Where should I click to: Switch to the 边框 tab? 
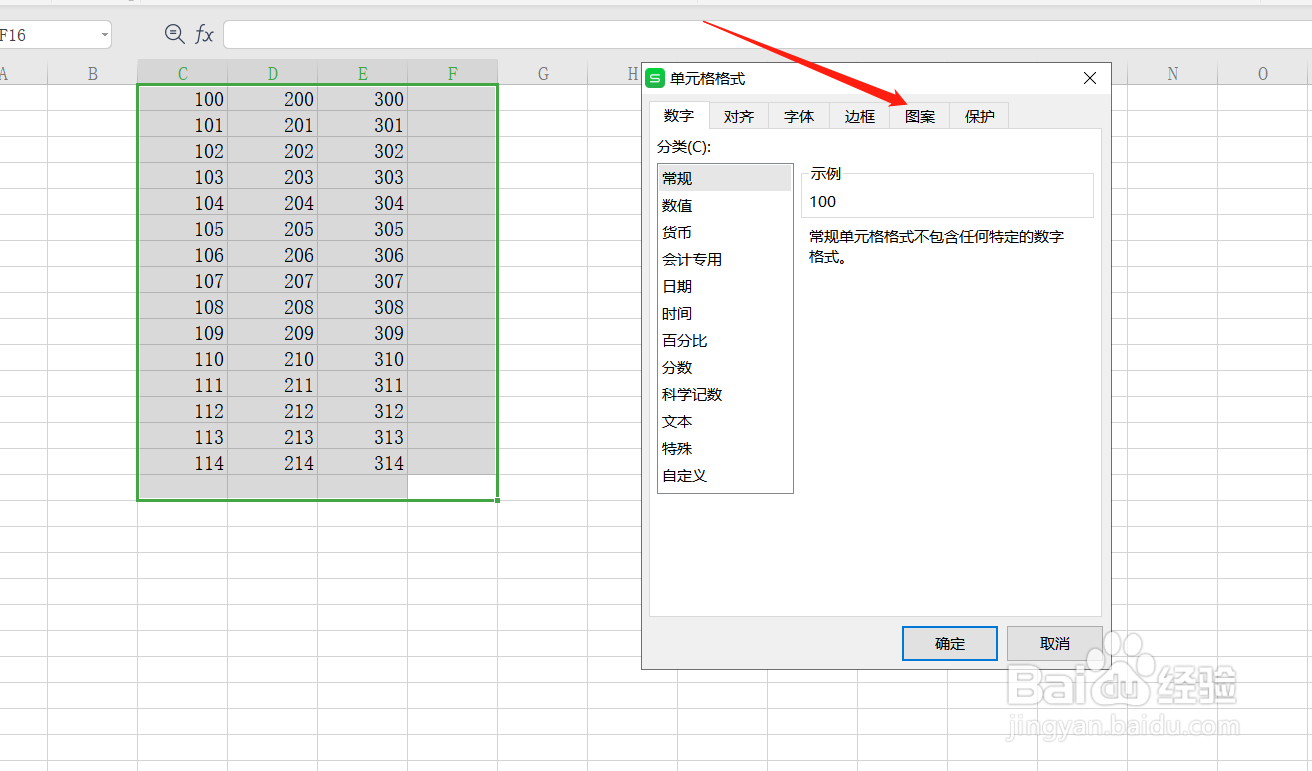(859, 116)
